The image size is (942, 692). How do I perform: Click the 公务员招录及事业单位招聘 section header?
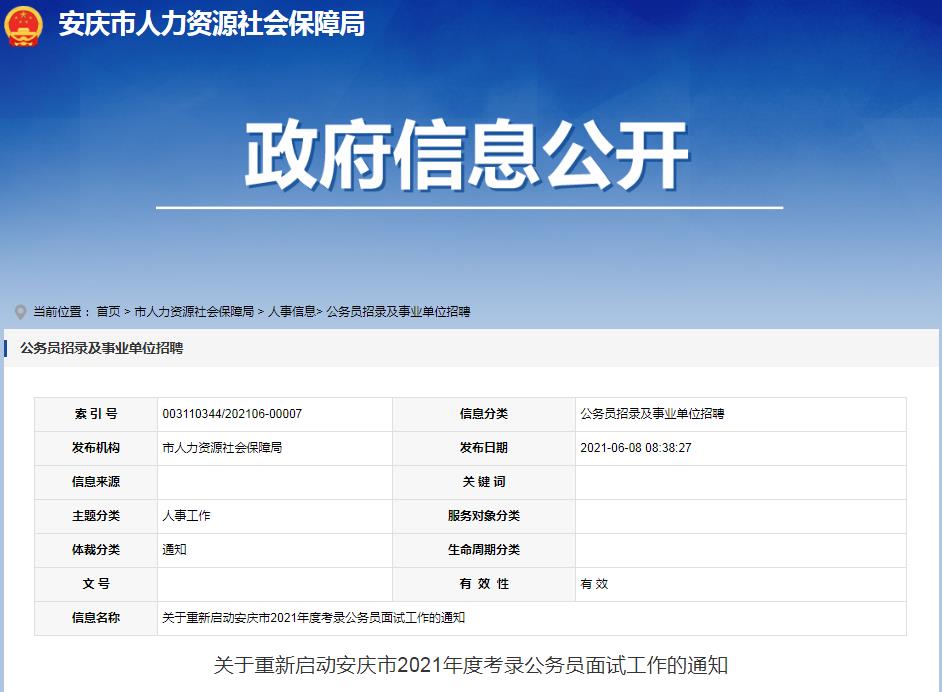(101, 348)
